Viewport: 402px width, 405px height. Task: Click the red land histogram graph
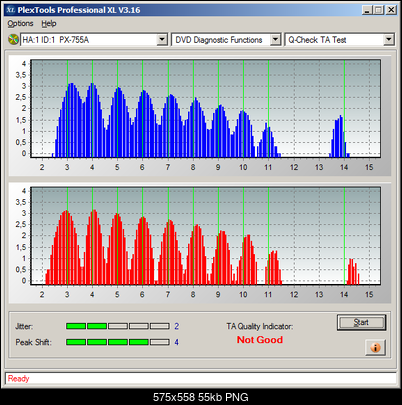pyautogui.click(x=205, y=236)
